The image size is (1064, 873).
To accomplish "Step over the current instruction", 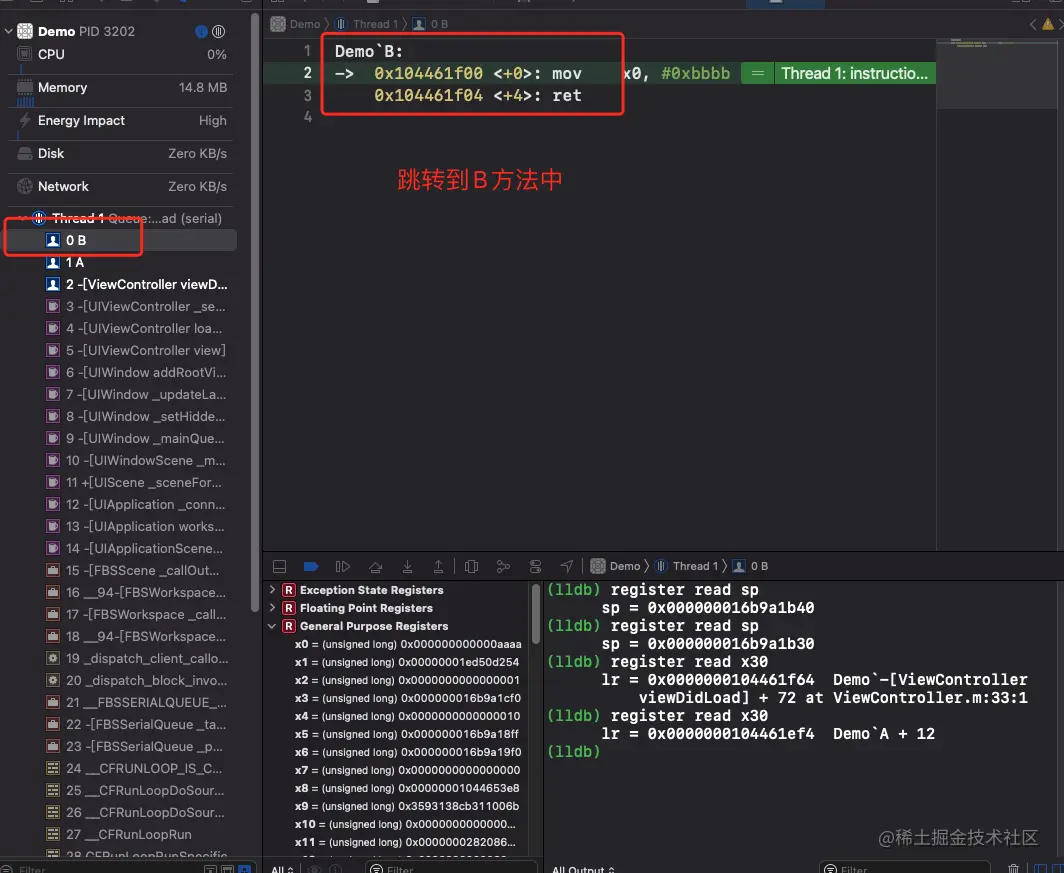I will click(376, 566).
